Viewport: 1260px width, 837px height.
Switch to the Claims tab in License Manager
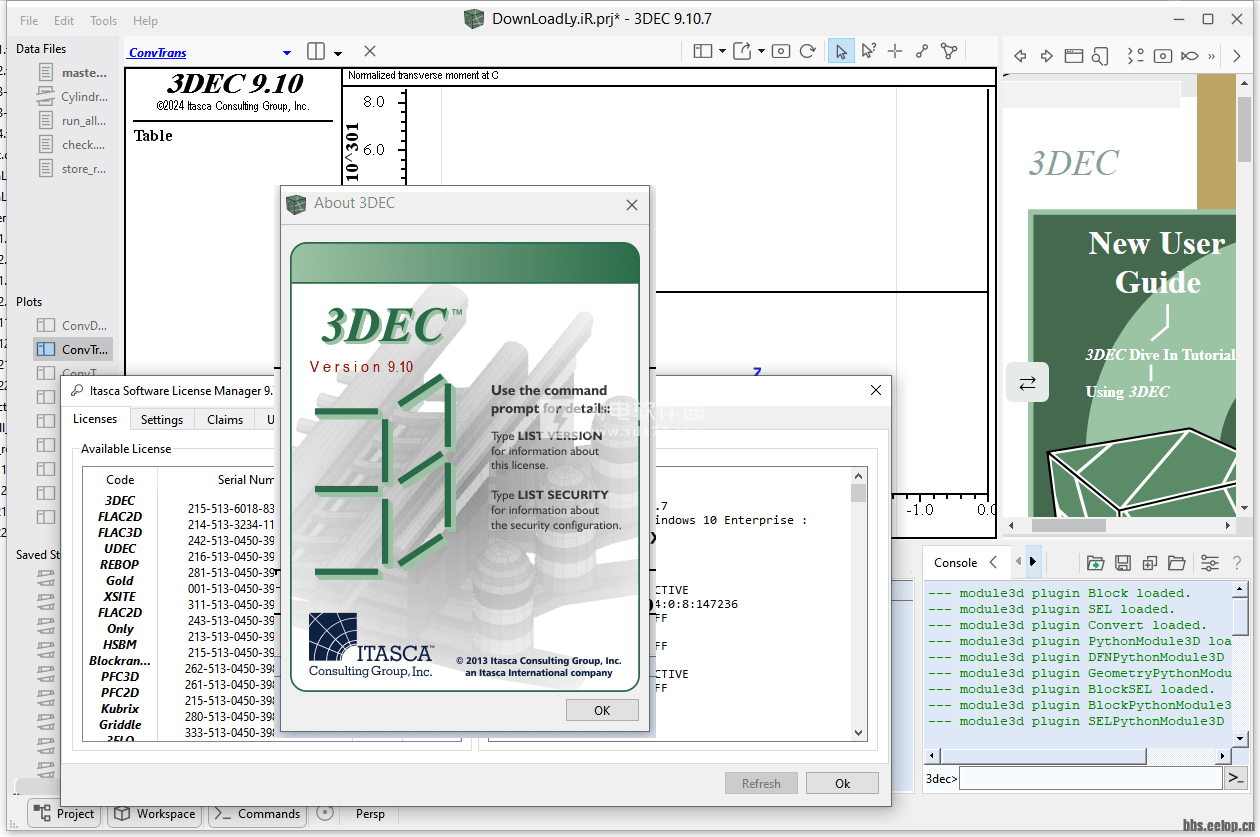tap(225, 420)
